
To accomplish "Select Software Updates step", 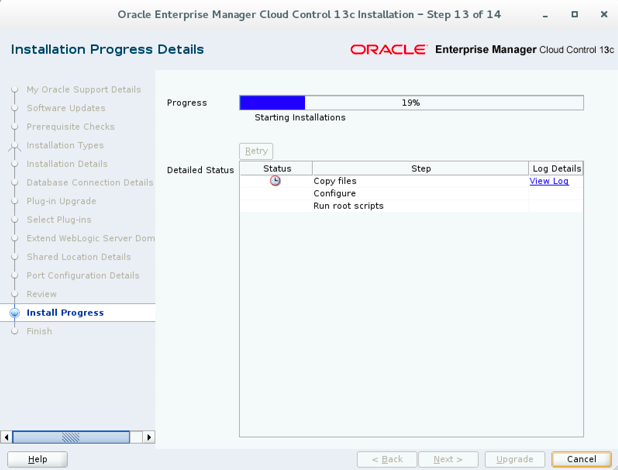I will (x=66, y=108).
